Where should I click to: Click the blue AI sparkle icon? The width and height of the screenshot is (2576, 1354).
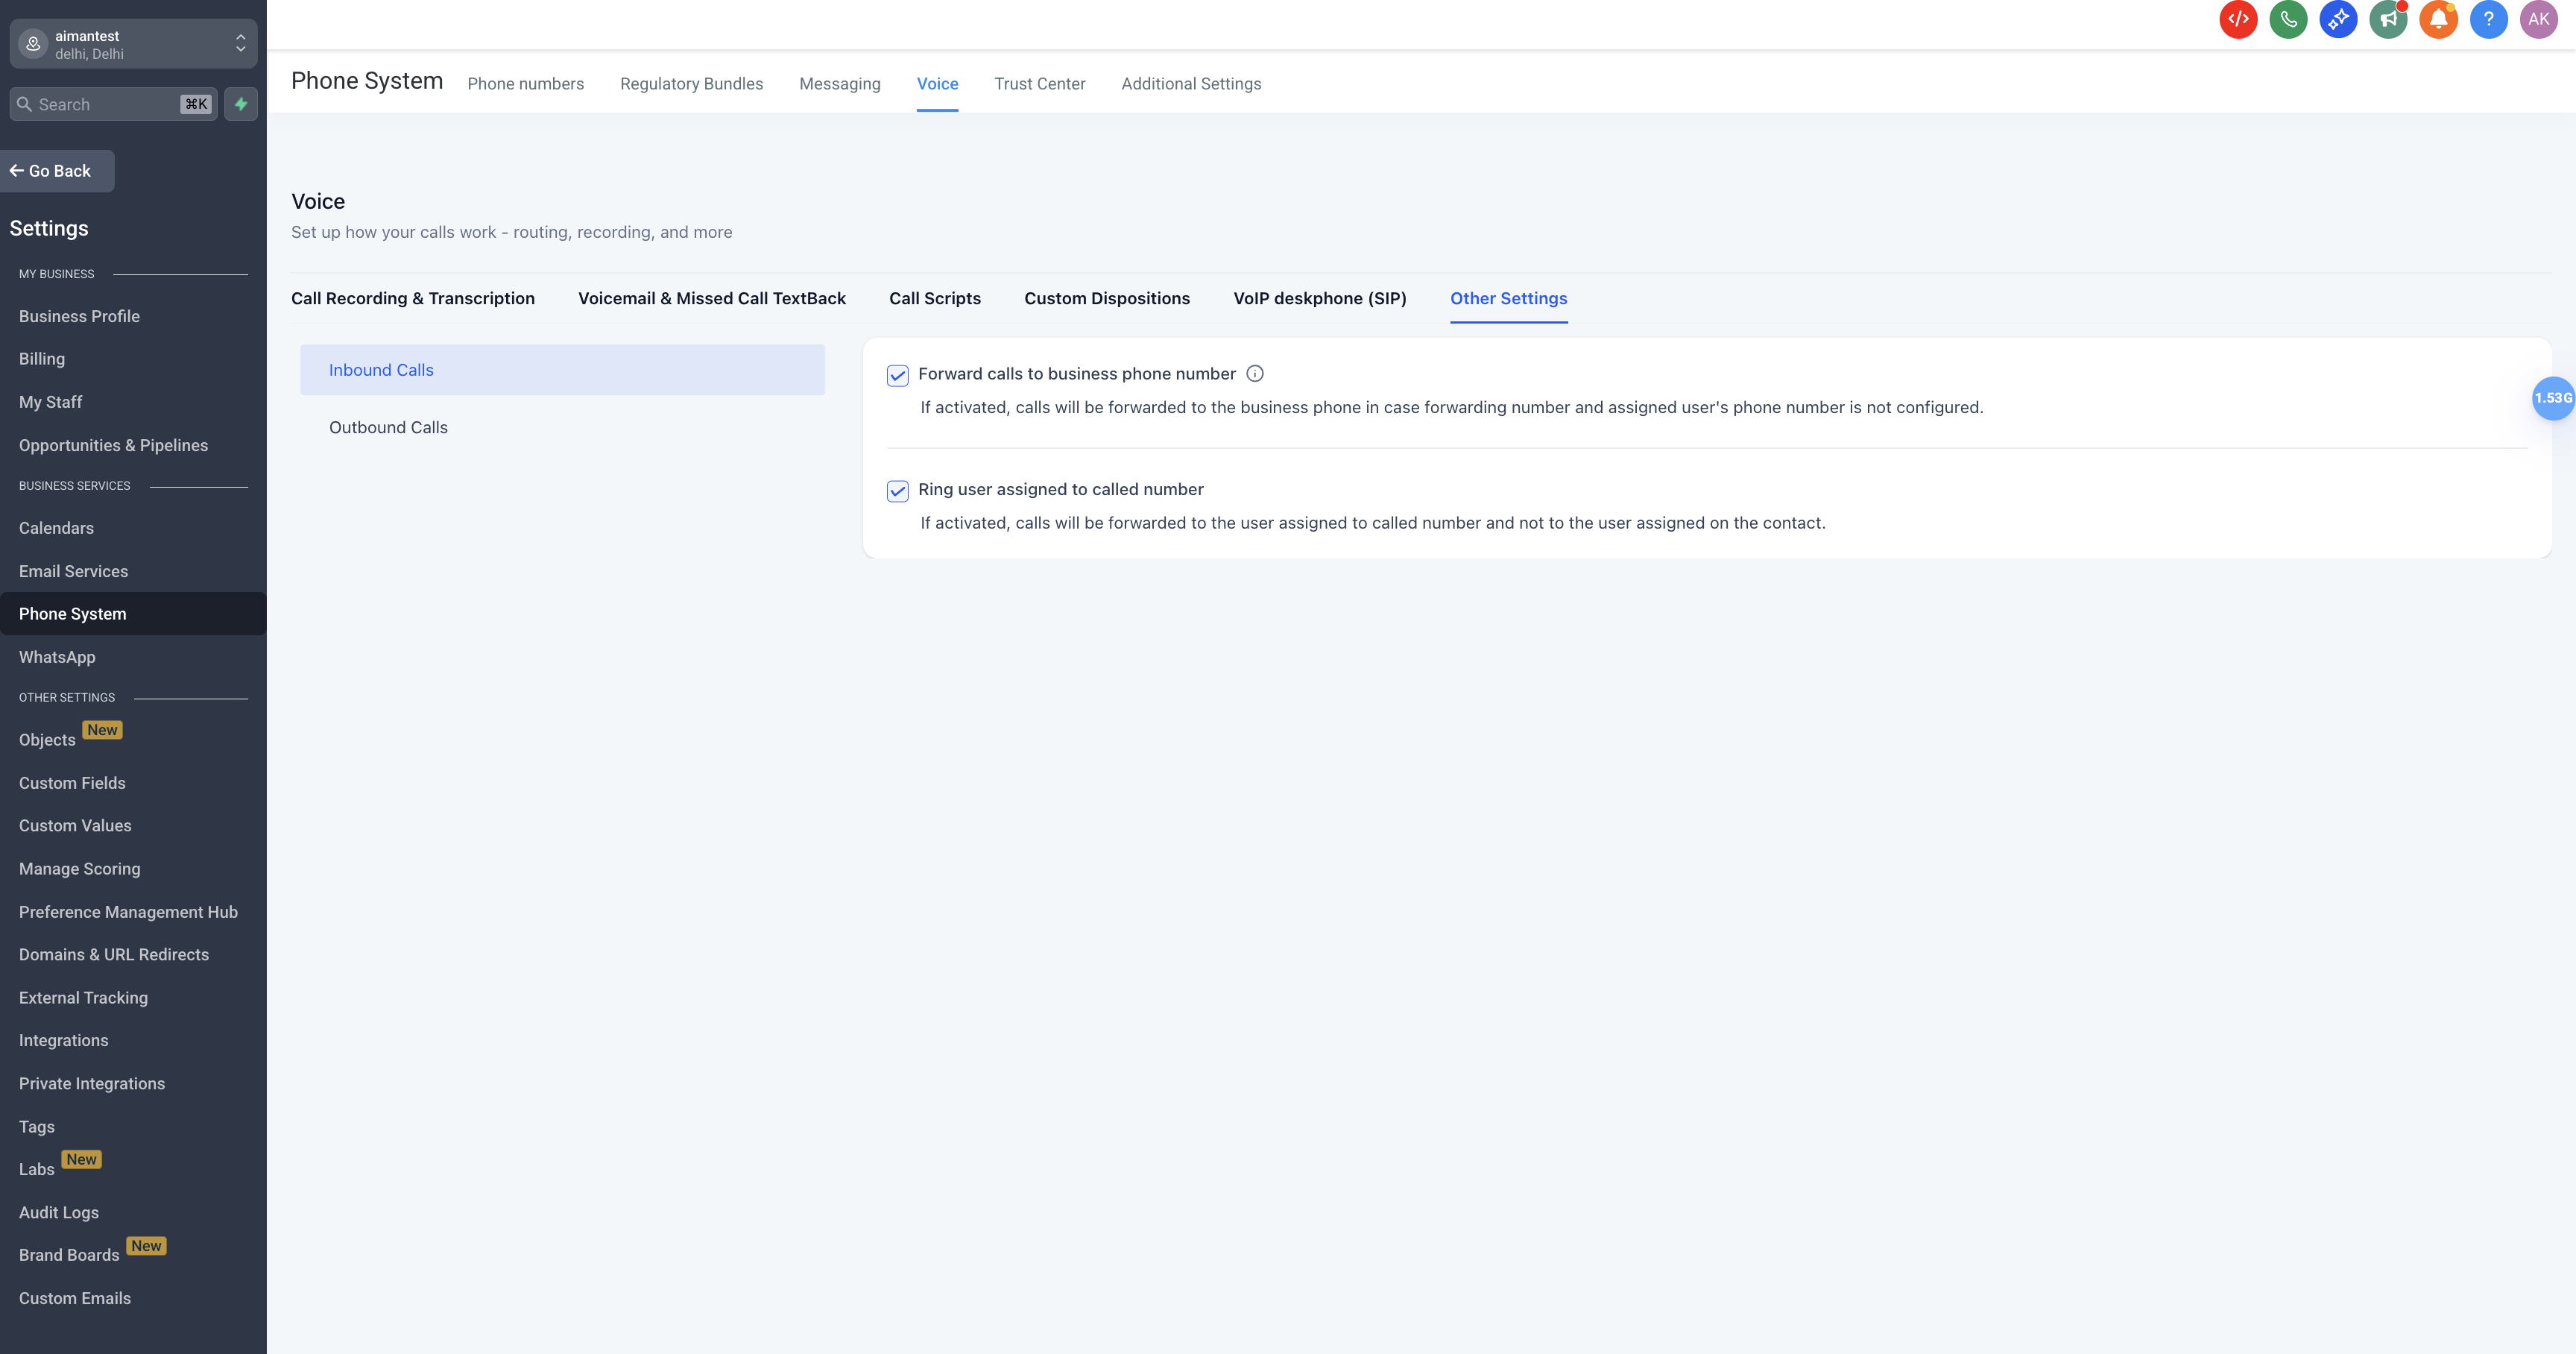click(2338, 19)
